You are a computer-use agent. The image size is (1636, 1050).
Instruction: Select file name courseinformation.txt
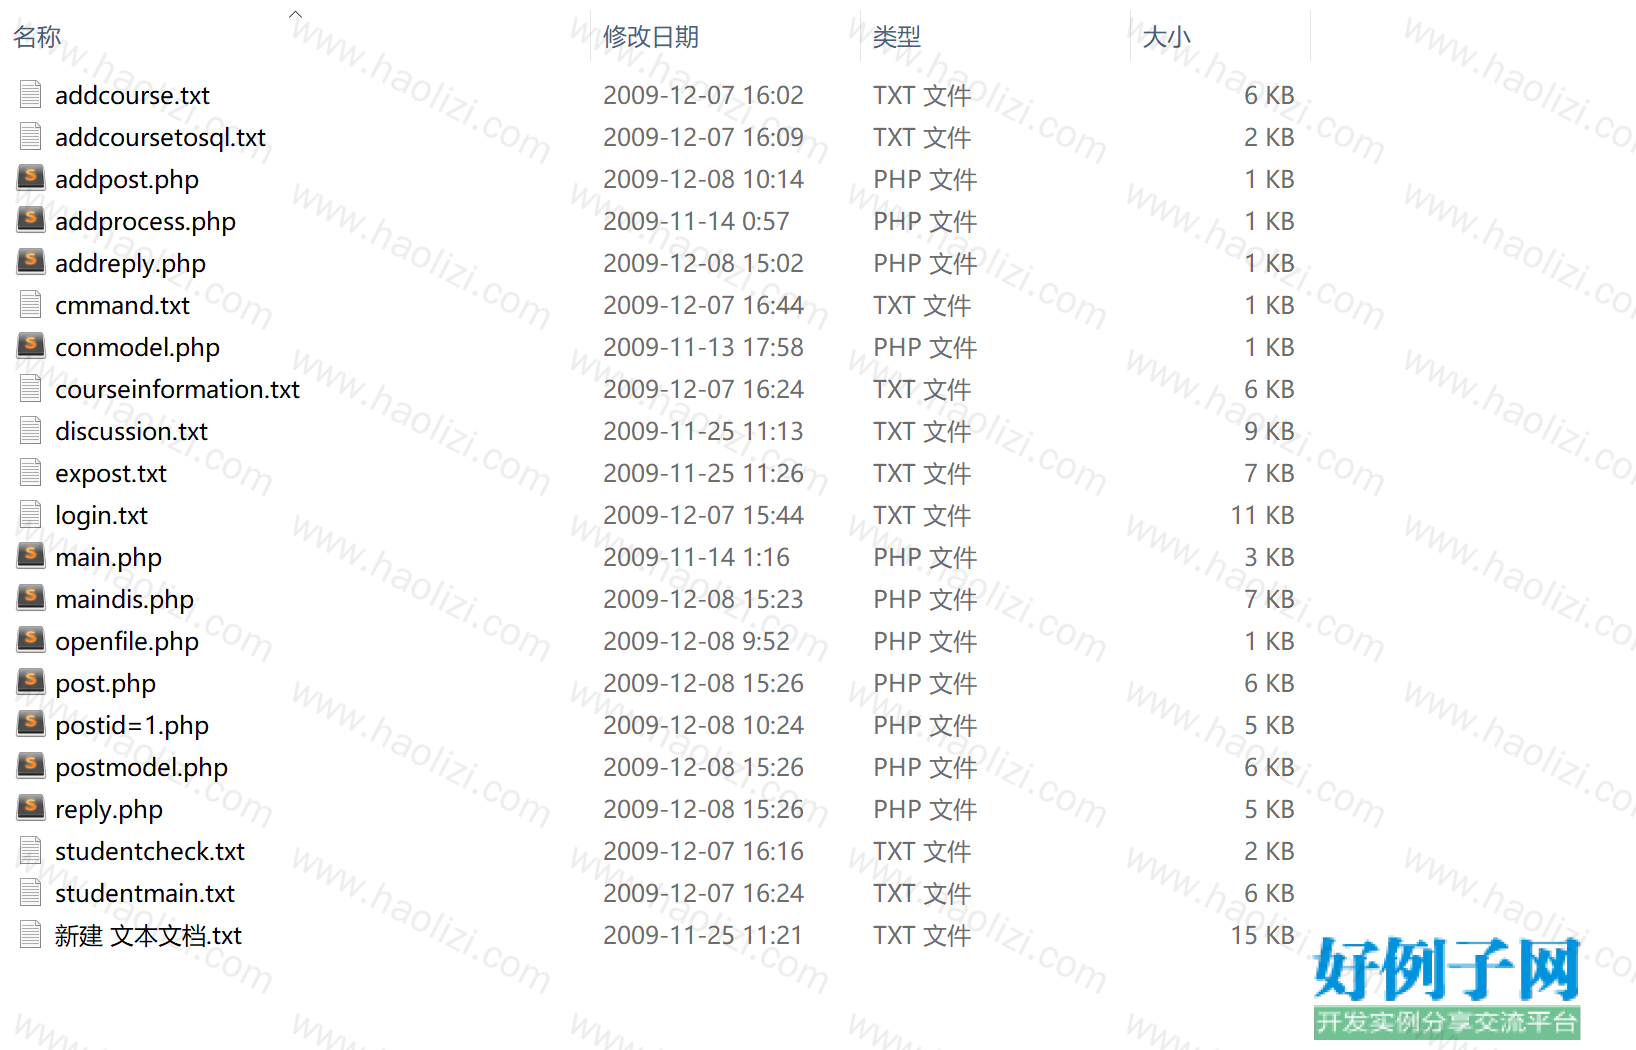tap(177, 389)
